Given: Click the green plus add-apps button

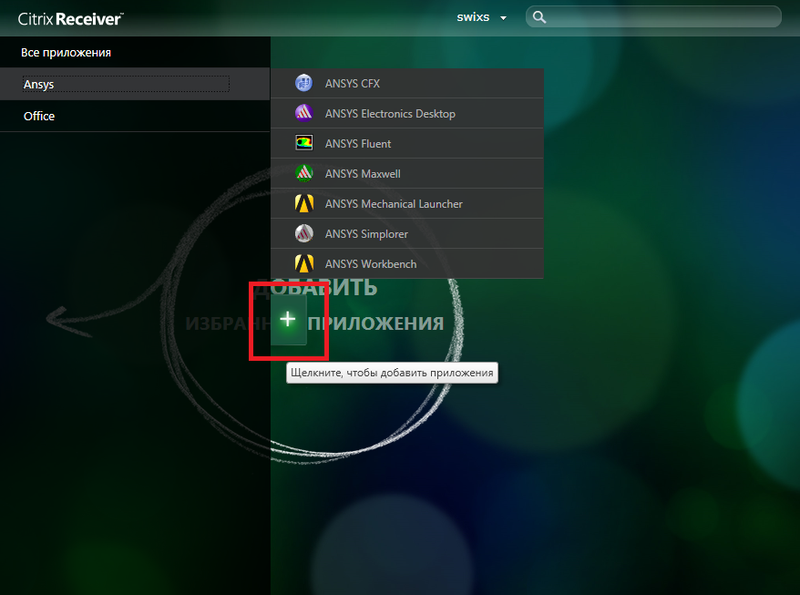Looking at the screenshot, I should 288,319.
